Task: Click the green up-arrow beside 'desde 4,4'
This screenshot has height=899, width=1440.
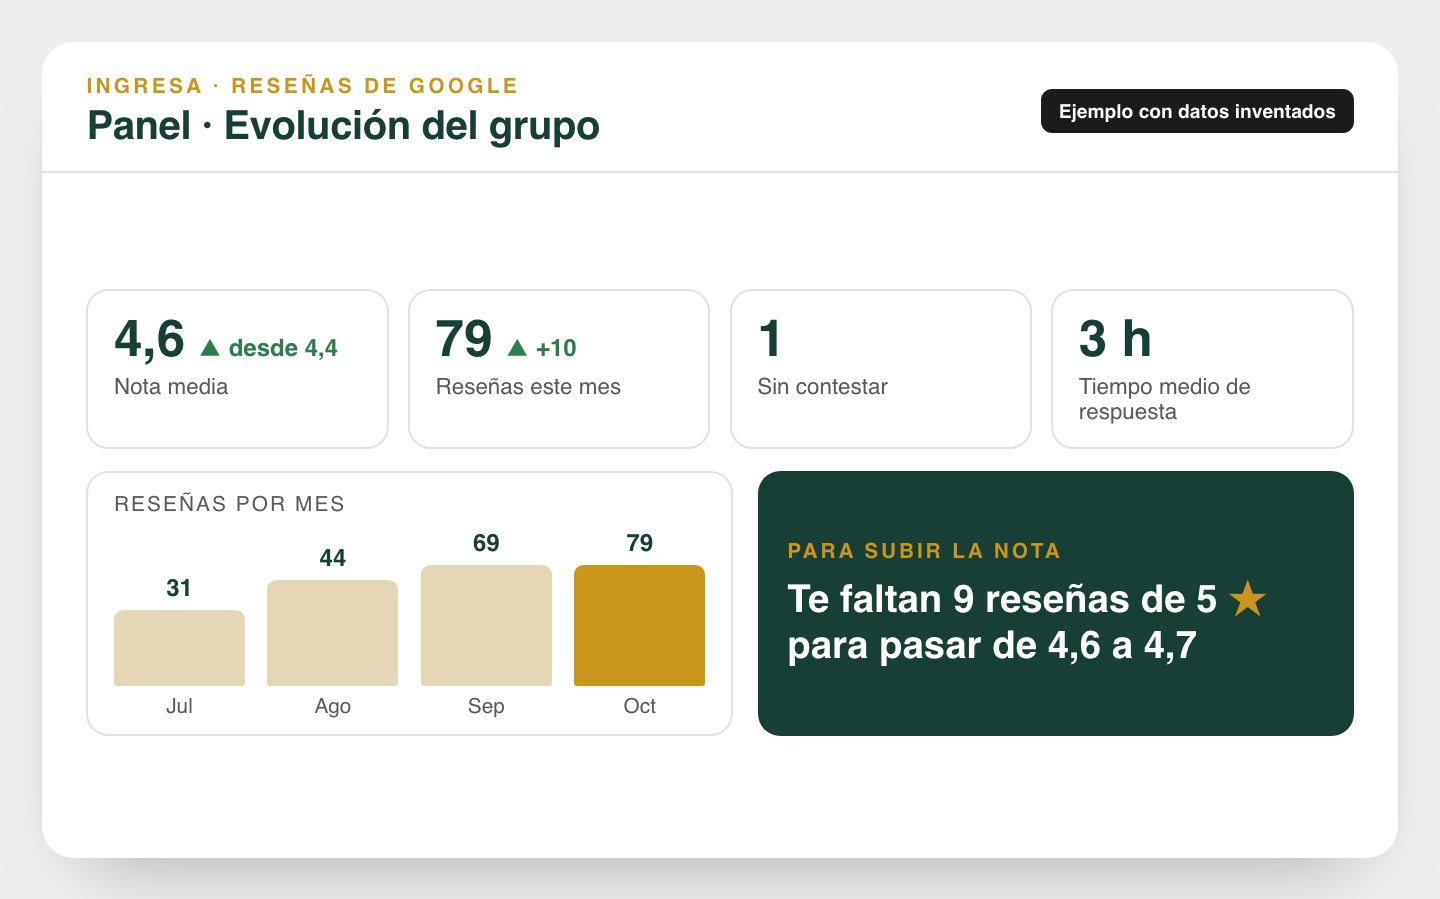Action: [210, 348]
